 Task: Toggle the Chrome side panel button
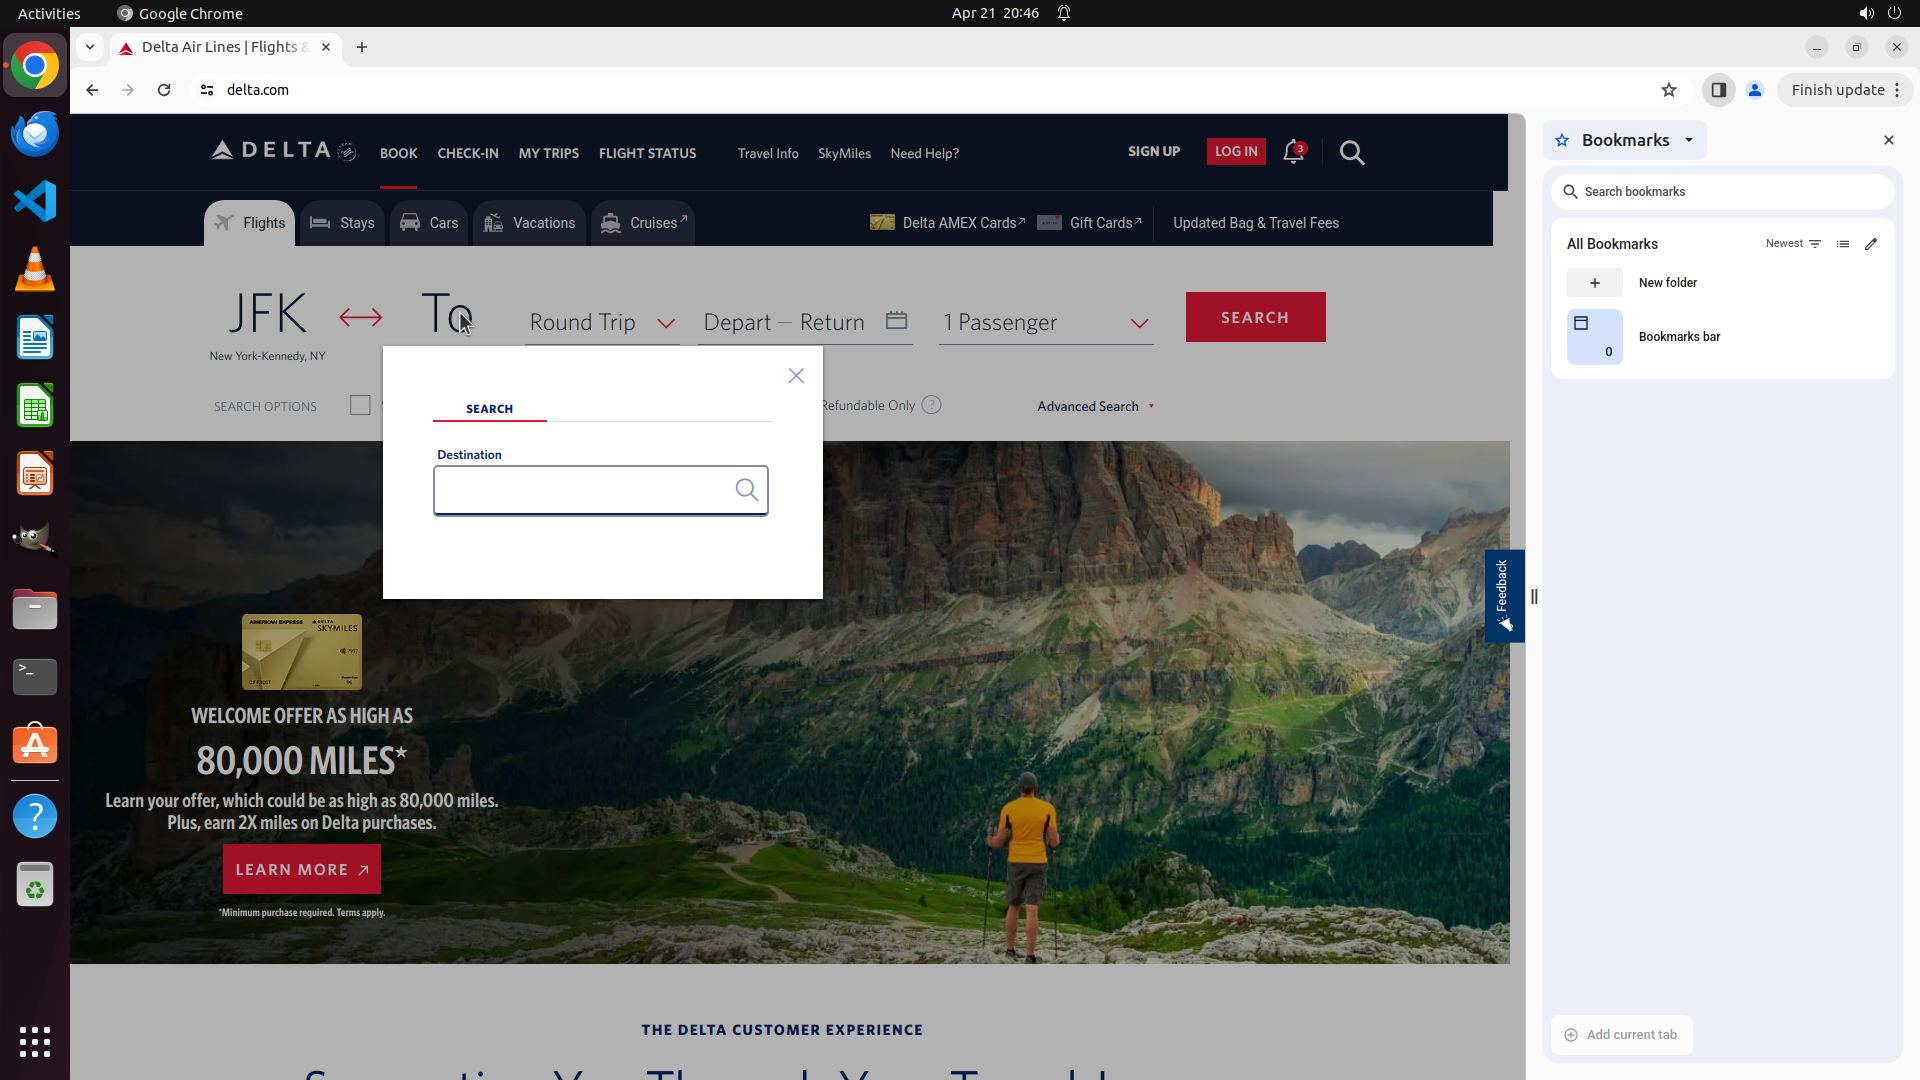pyautogui.click(x=1718, y=90)
